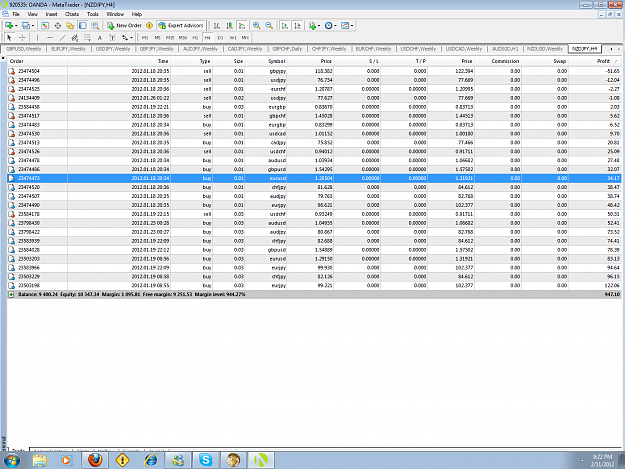Select the Crosshair tool

click(22, 37)
